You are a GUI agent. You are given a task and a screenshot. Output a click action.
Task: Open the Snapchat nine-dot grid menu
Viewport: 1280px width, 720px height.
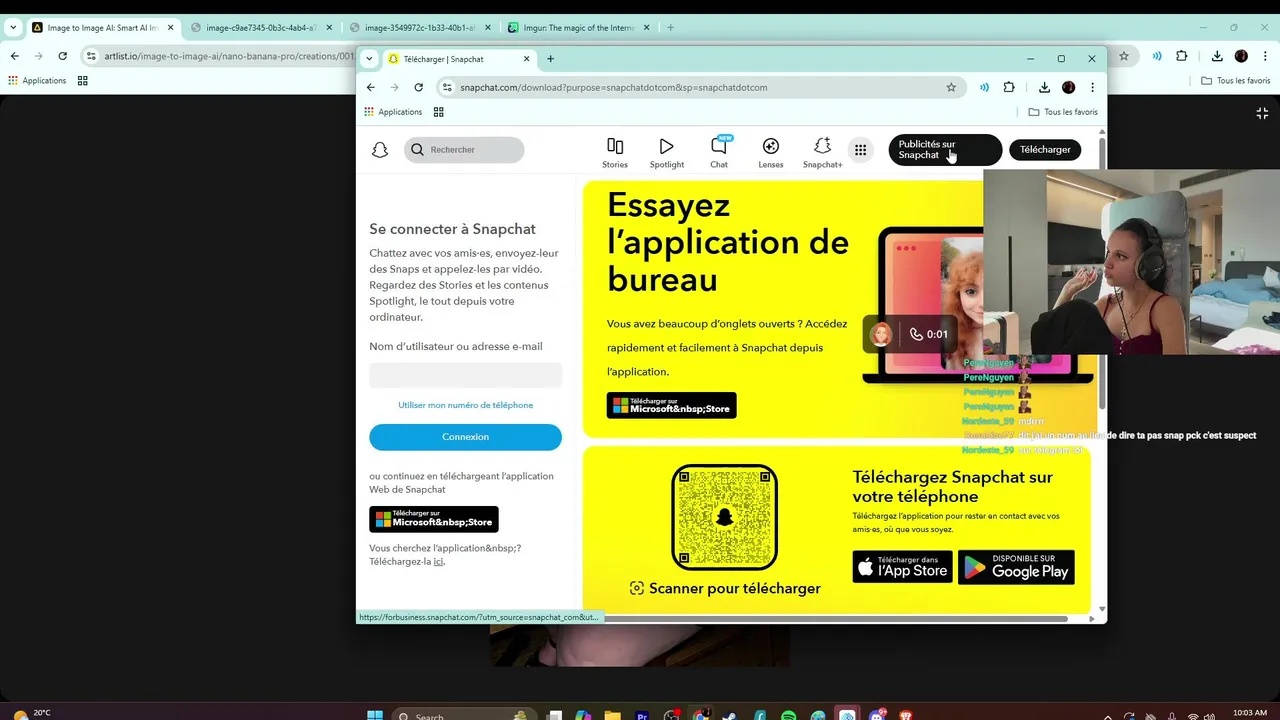coord(860,150)
